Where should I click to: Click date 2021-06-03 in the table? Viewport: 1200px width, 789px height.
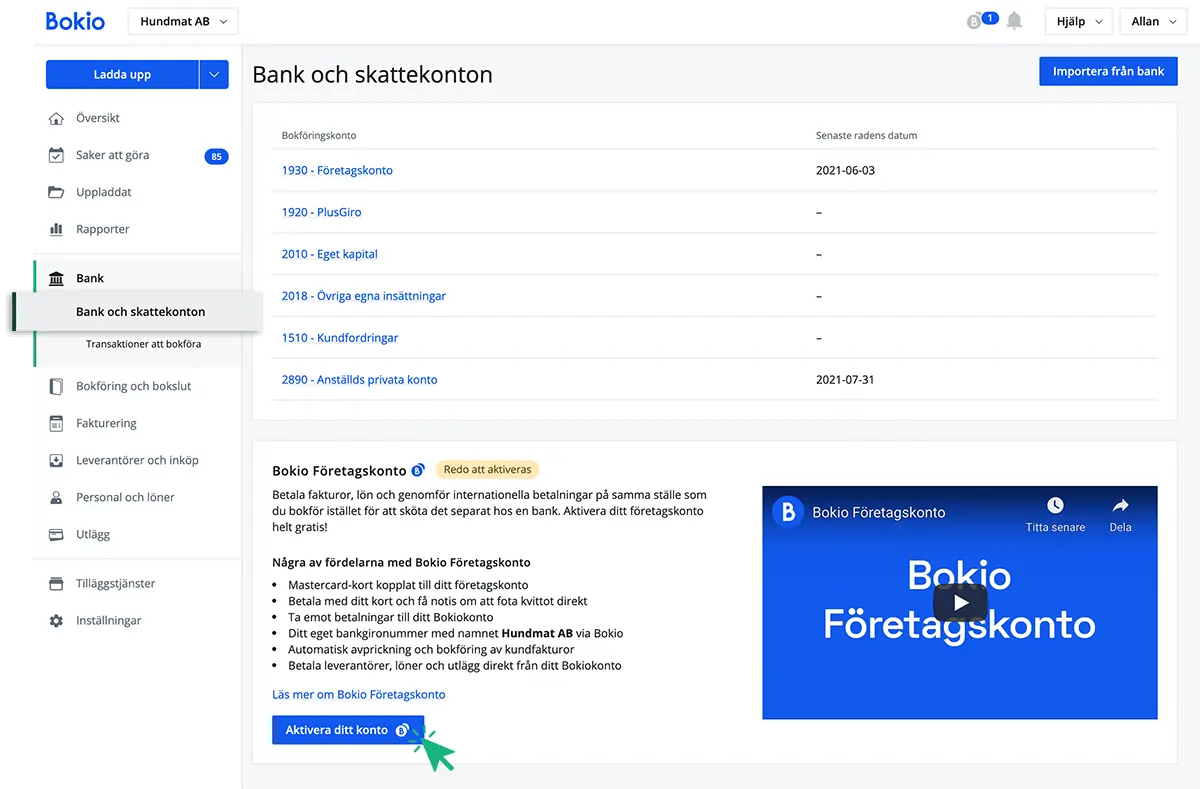click(845, 170)
